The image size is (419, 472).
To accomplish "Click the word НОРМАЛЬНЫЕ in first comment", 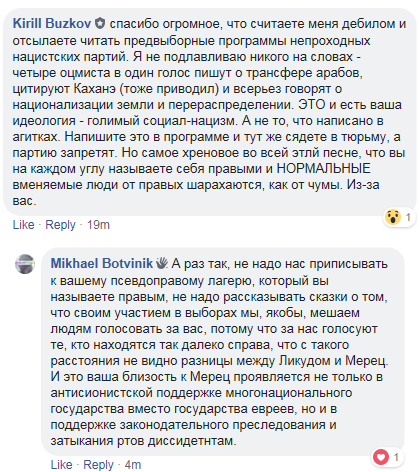I will point(324,168).
